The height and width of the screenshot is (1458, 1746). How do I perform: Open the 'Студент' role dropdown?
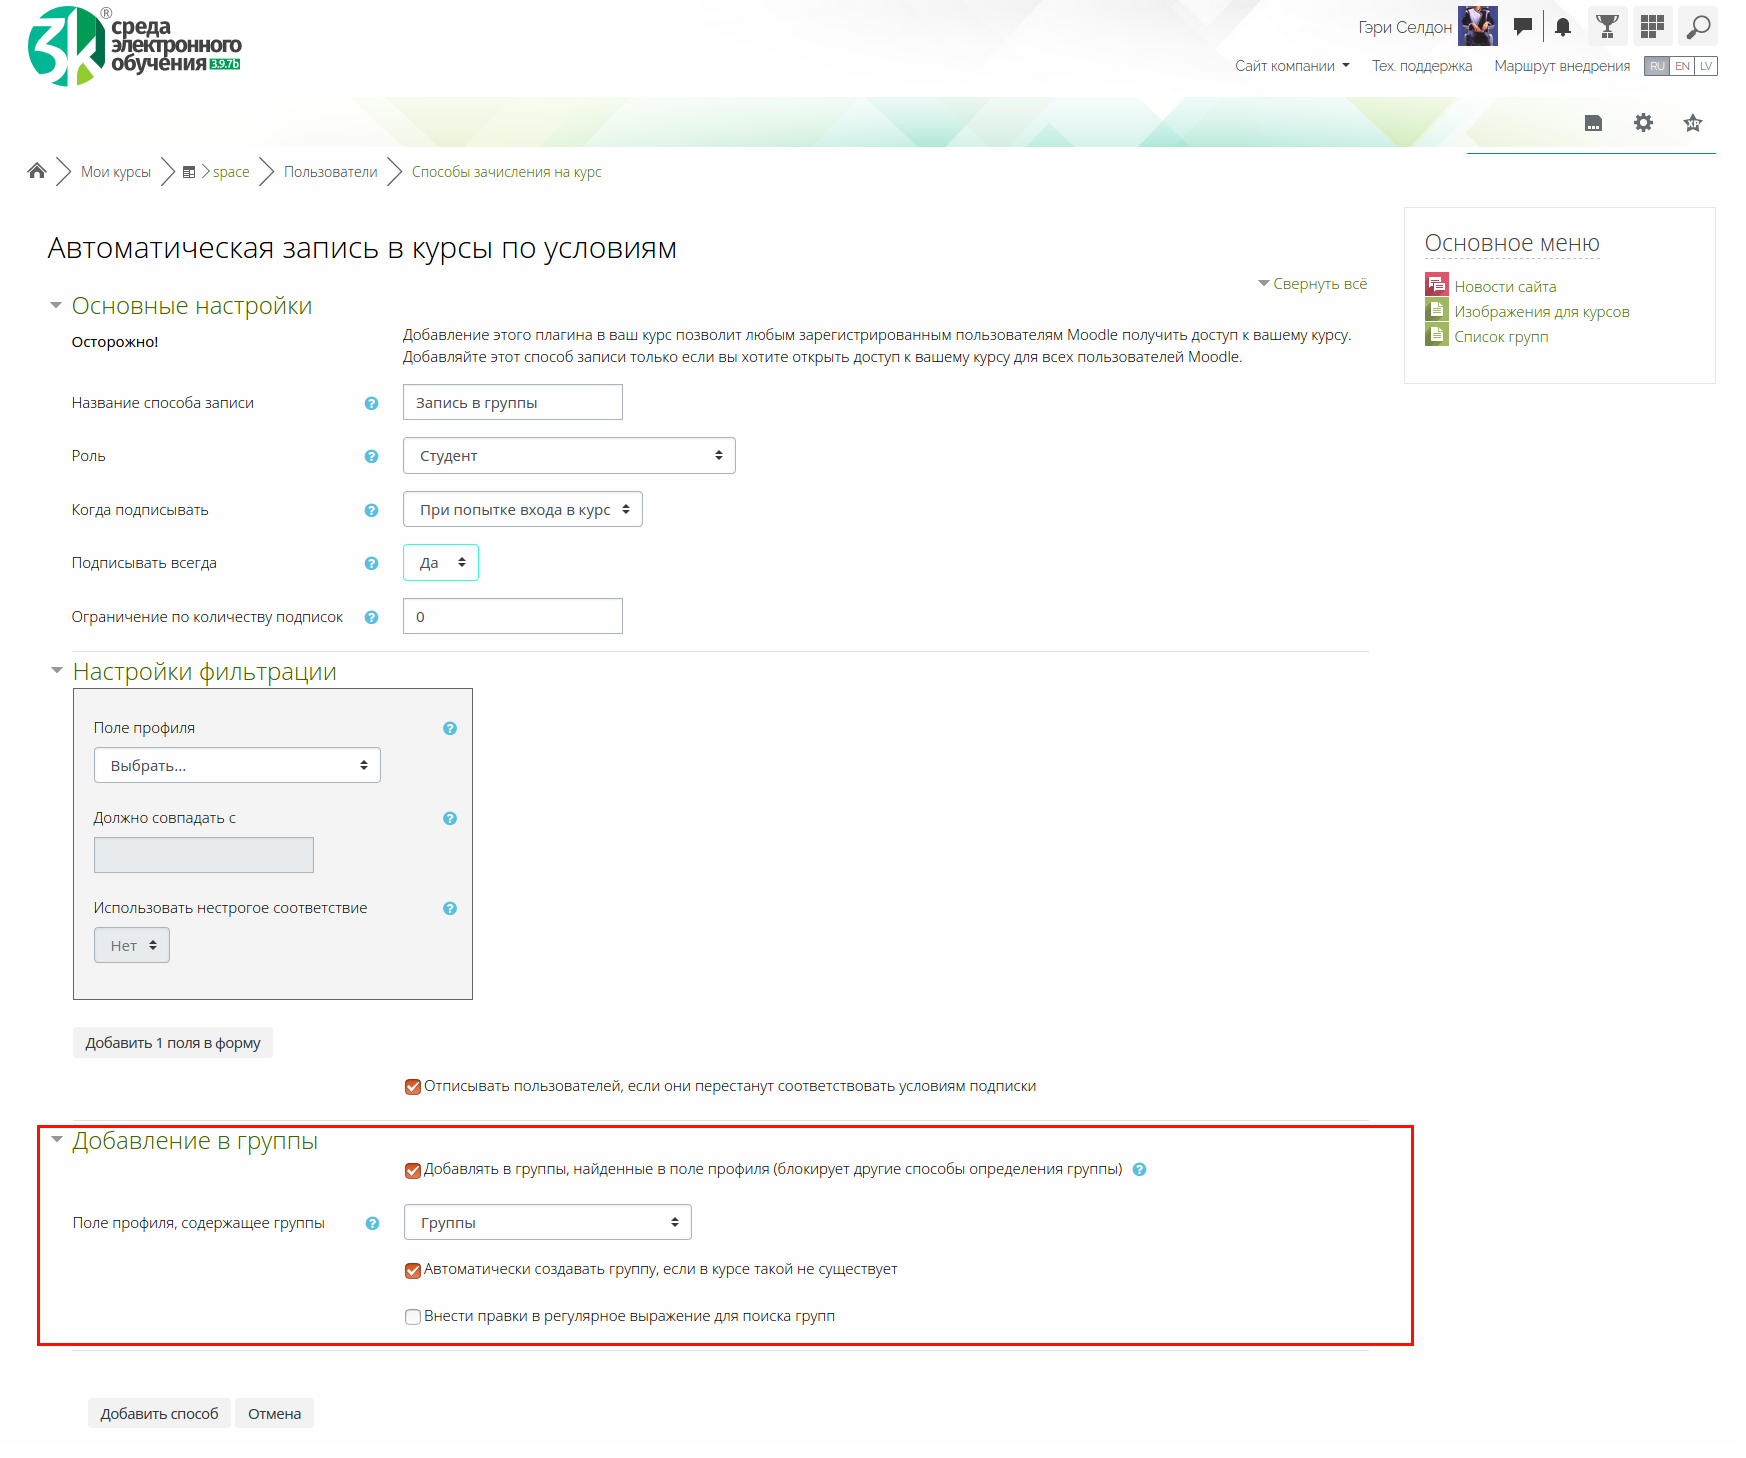(568, 456)
